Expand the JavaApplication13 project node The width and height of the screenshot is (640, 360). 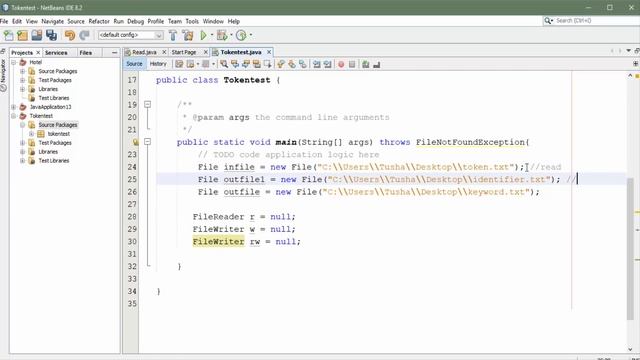(13, 107)
